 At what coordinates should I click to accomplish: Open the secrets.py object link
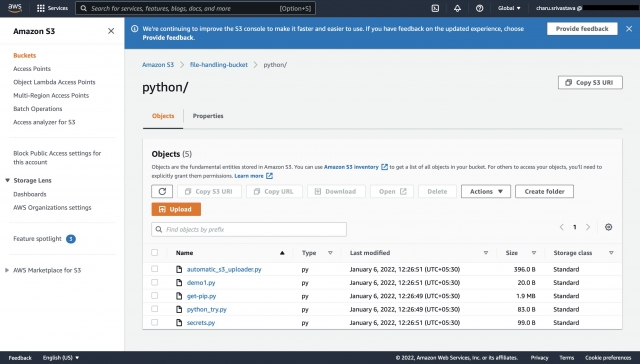pos(200,322)
